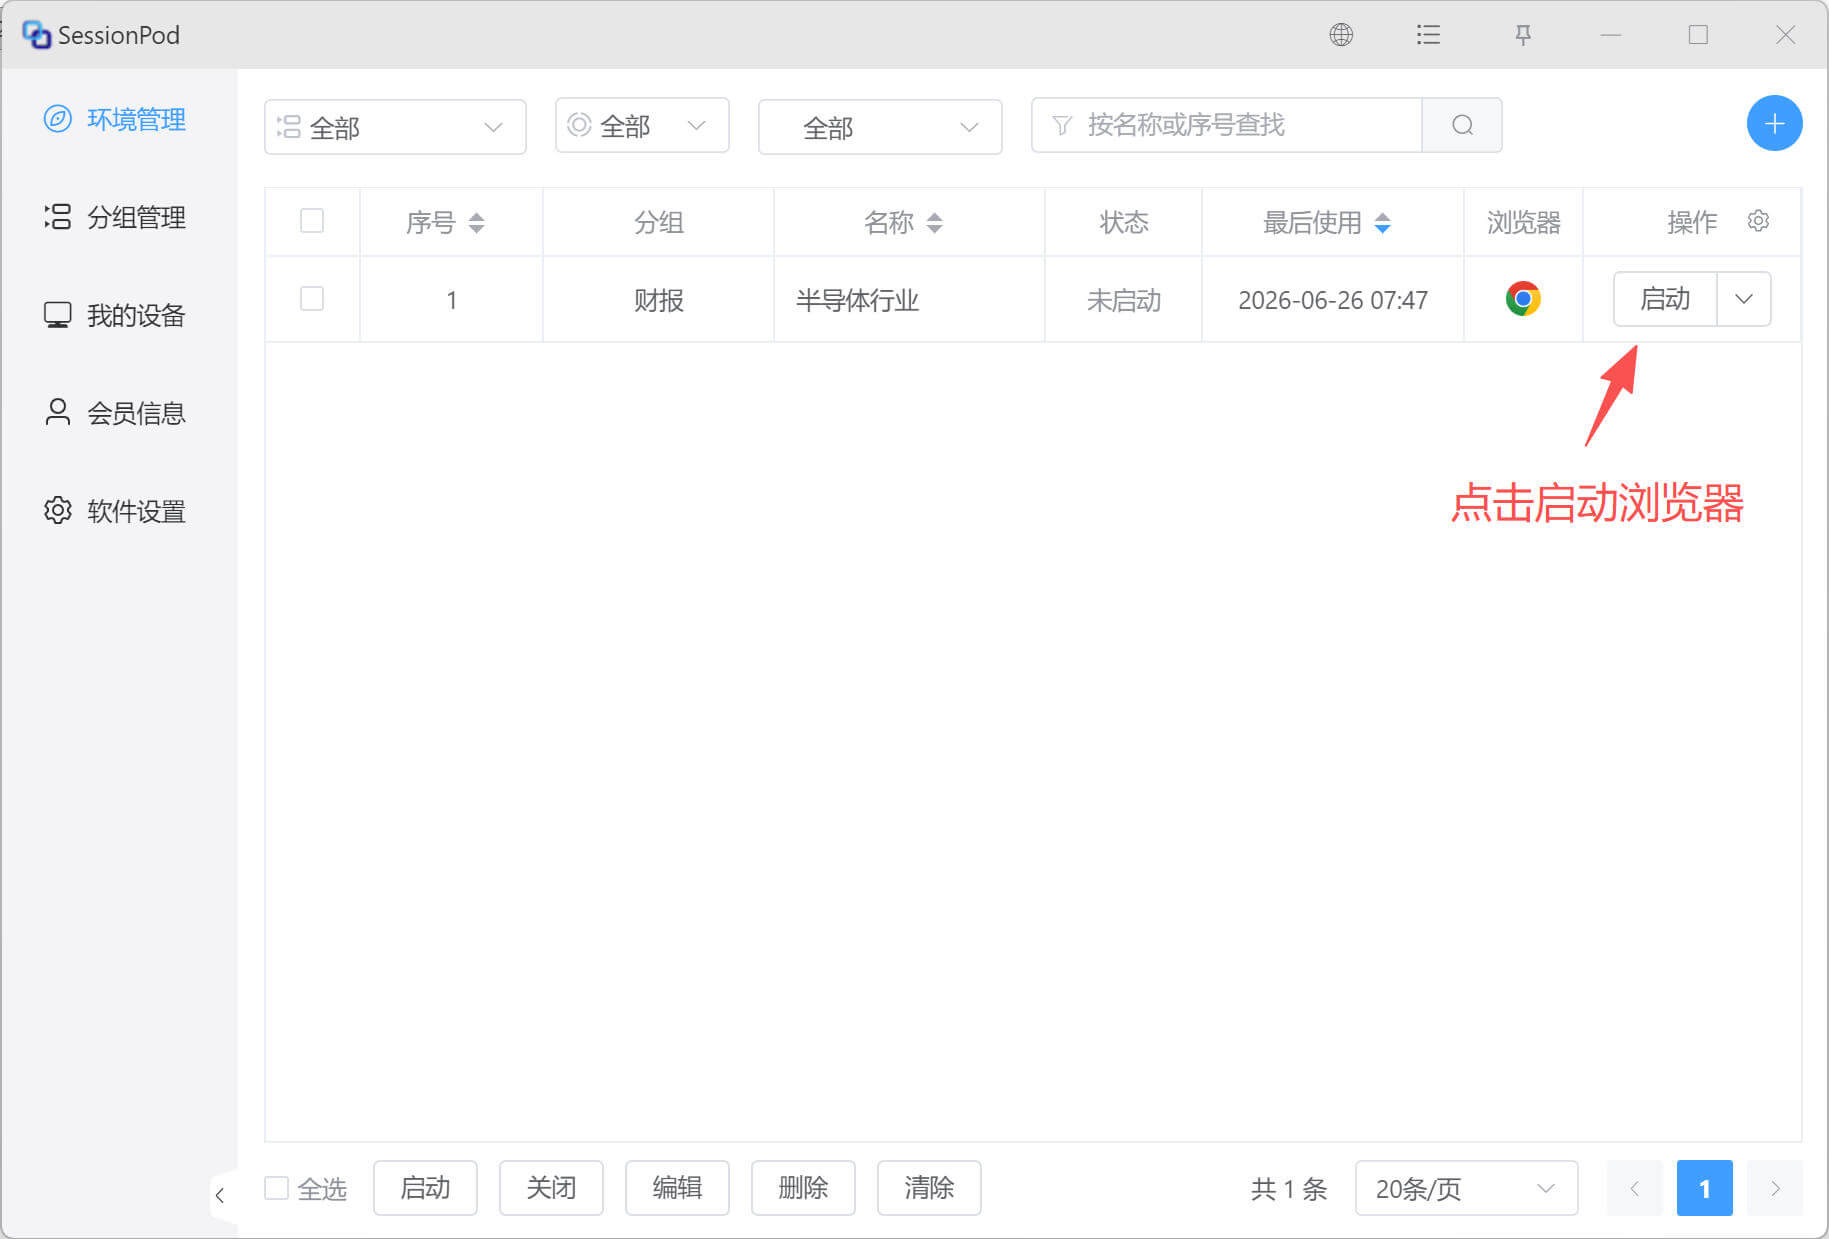Viewport: 1829px width, 1239px height.
Task: Click the 2026-06-26 07:47 date cell
Action: (x=1333, y=300)
